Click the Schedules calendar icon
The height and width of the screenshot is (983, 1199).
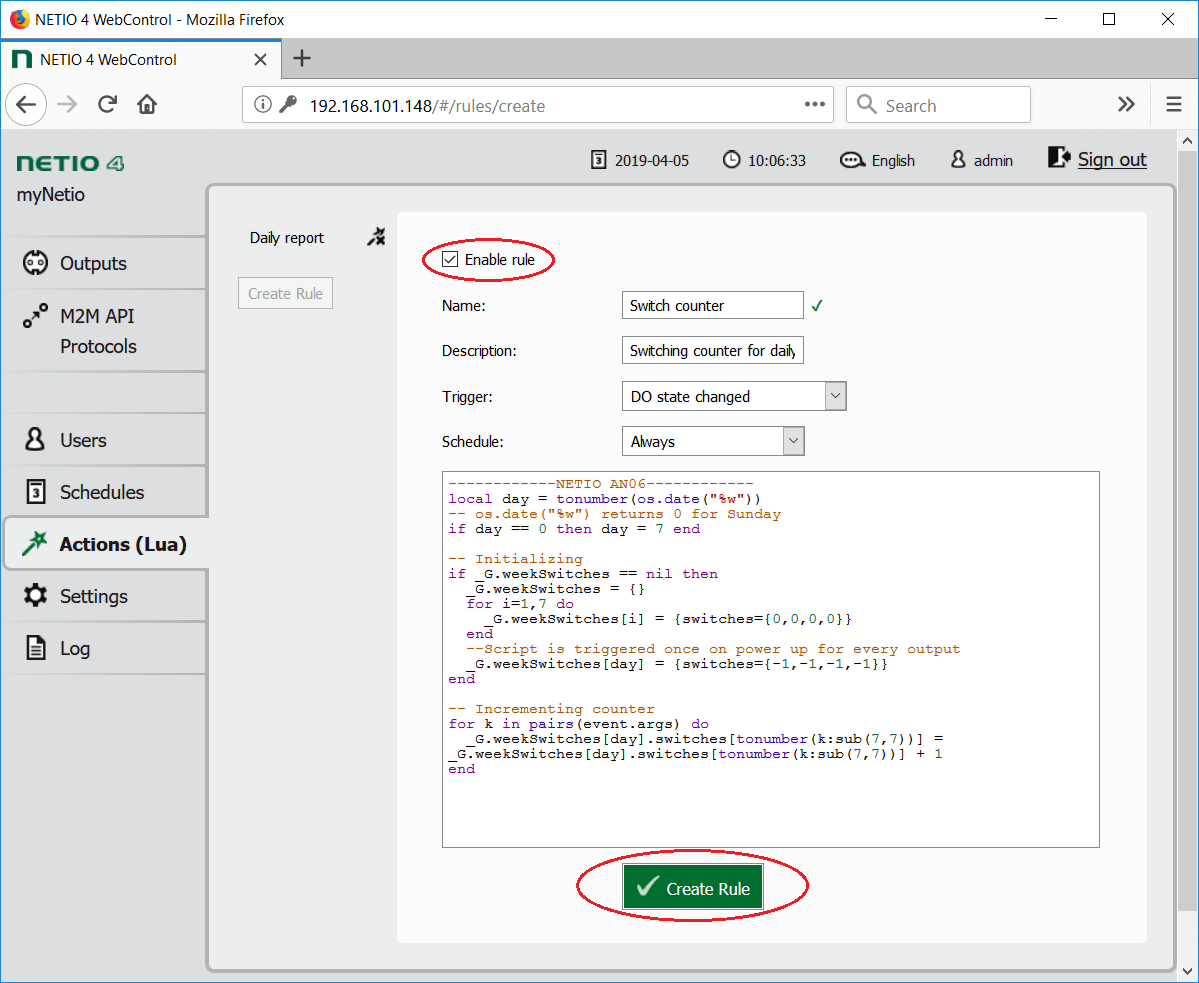35,492
